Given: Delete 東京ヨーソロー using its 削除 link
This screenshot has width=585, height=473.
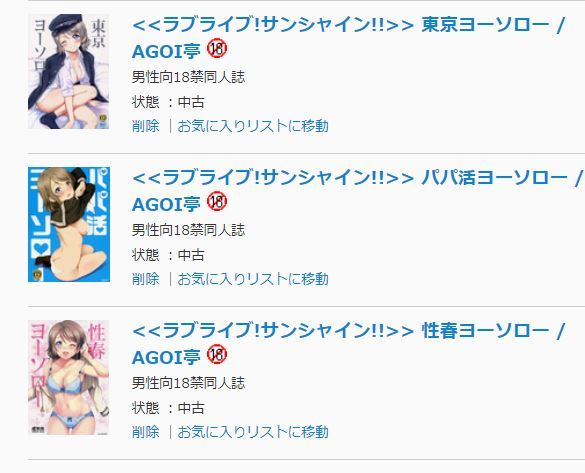Looking at the screenshot, I should [146, 126].
